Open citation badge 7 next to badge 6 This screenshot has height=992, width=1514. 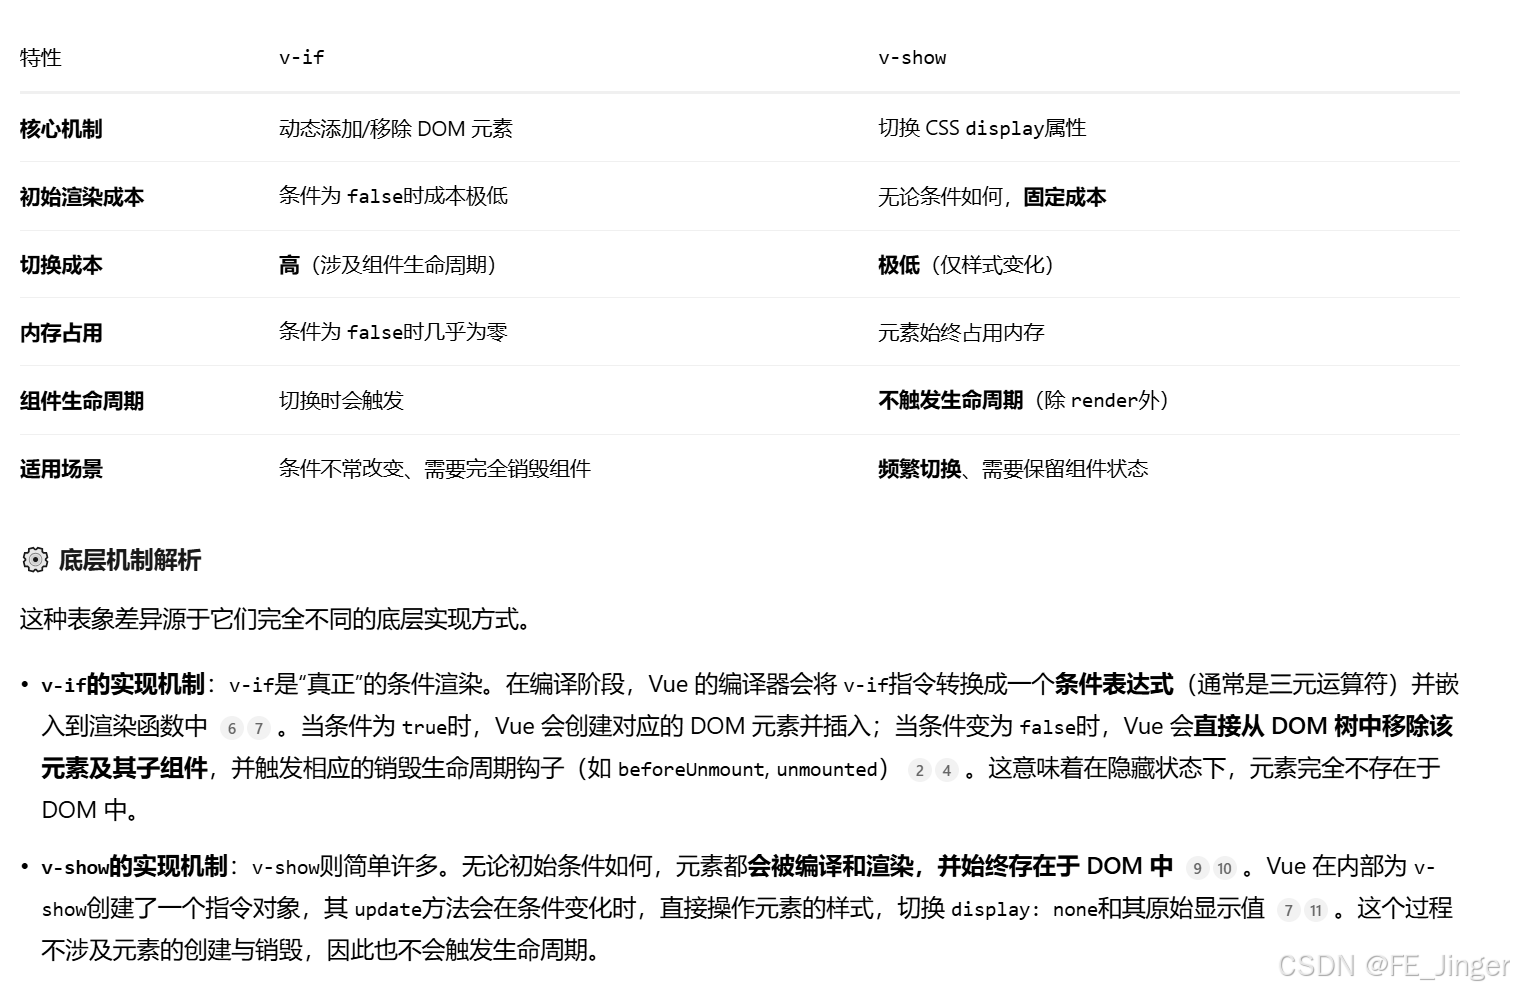tap(258, 728)
